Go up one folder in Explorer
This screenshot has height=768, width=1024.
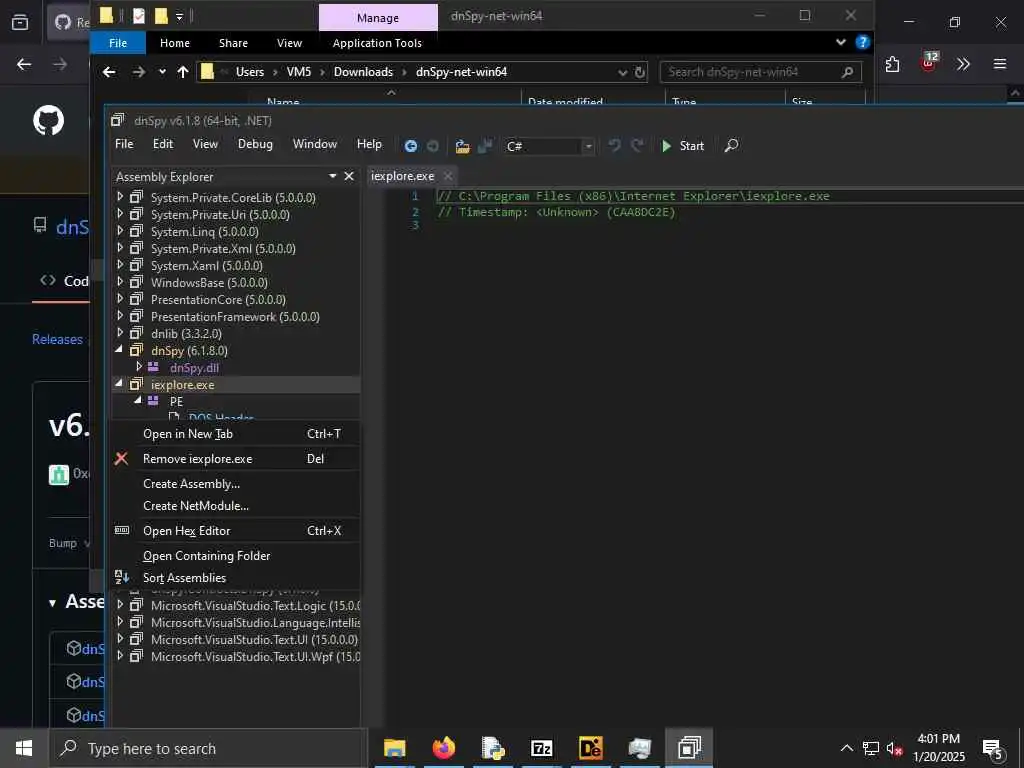pyautogui.click(x=183, y=72)
